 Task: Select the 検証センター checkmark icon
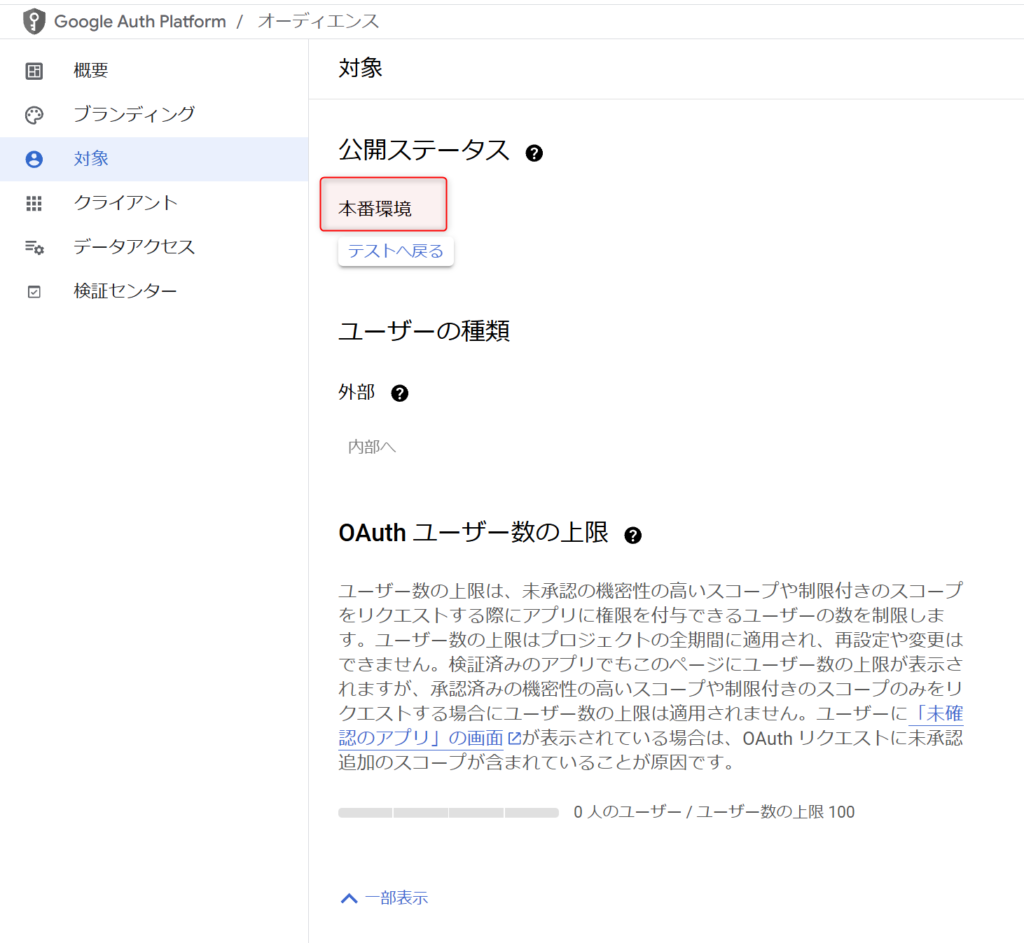[x=34, y=290]
